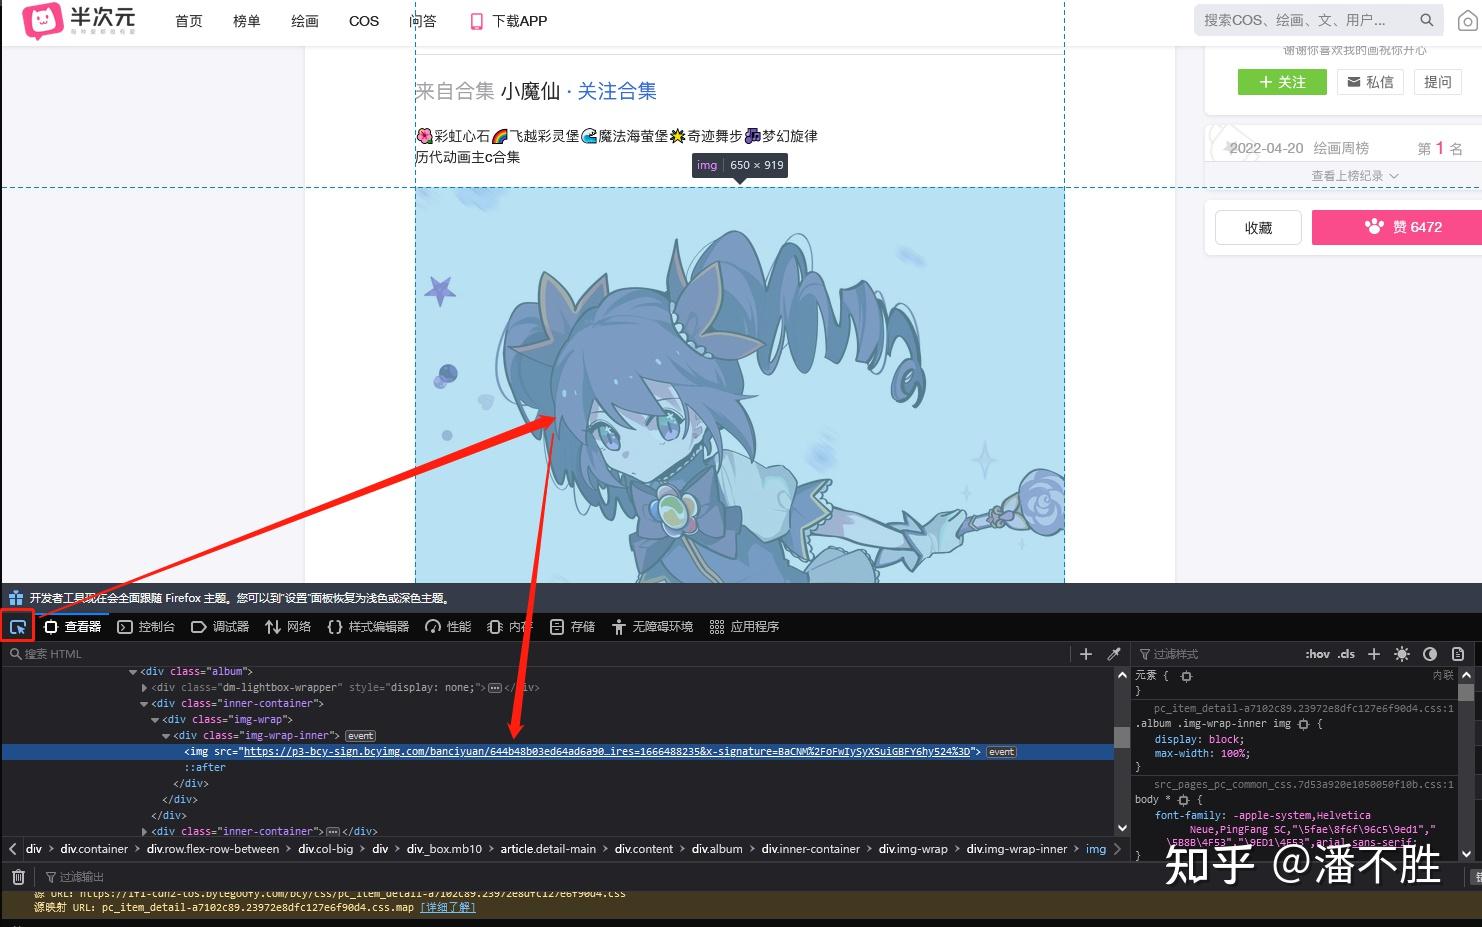Click the 半次元 site logo
This screenshot has width=1482, height=927.
[79, 20]
